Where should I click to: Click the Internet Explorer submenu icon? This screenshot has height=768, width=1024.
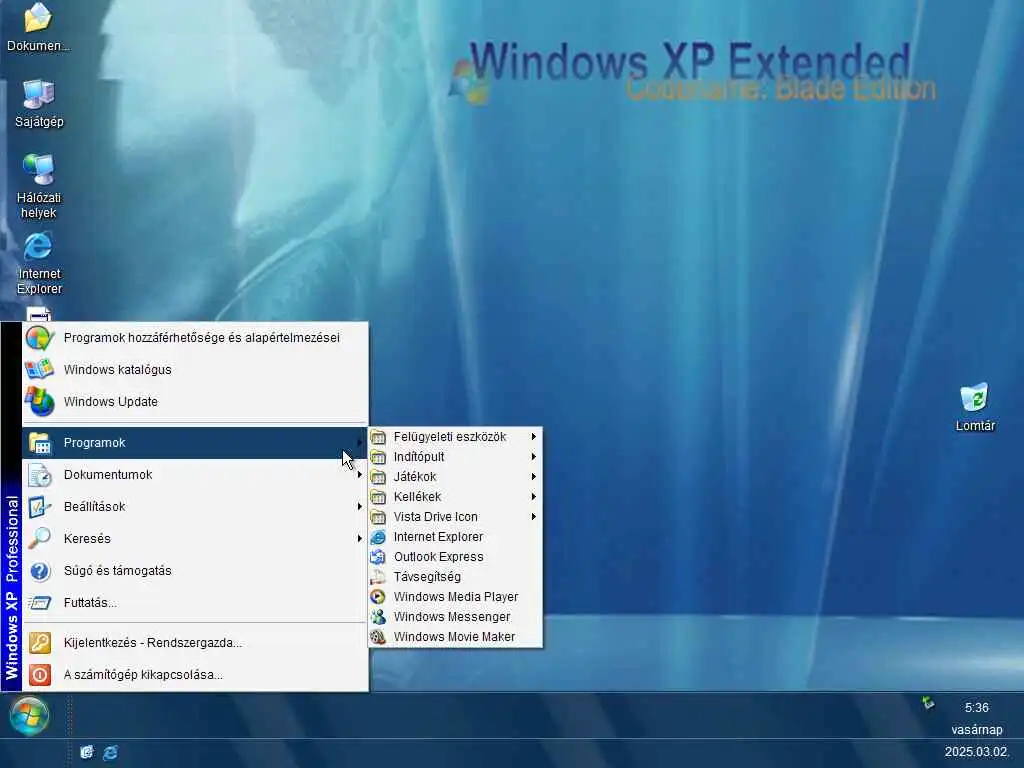coord(378,537)
